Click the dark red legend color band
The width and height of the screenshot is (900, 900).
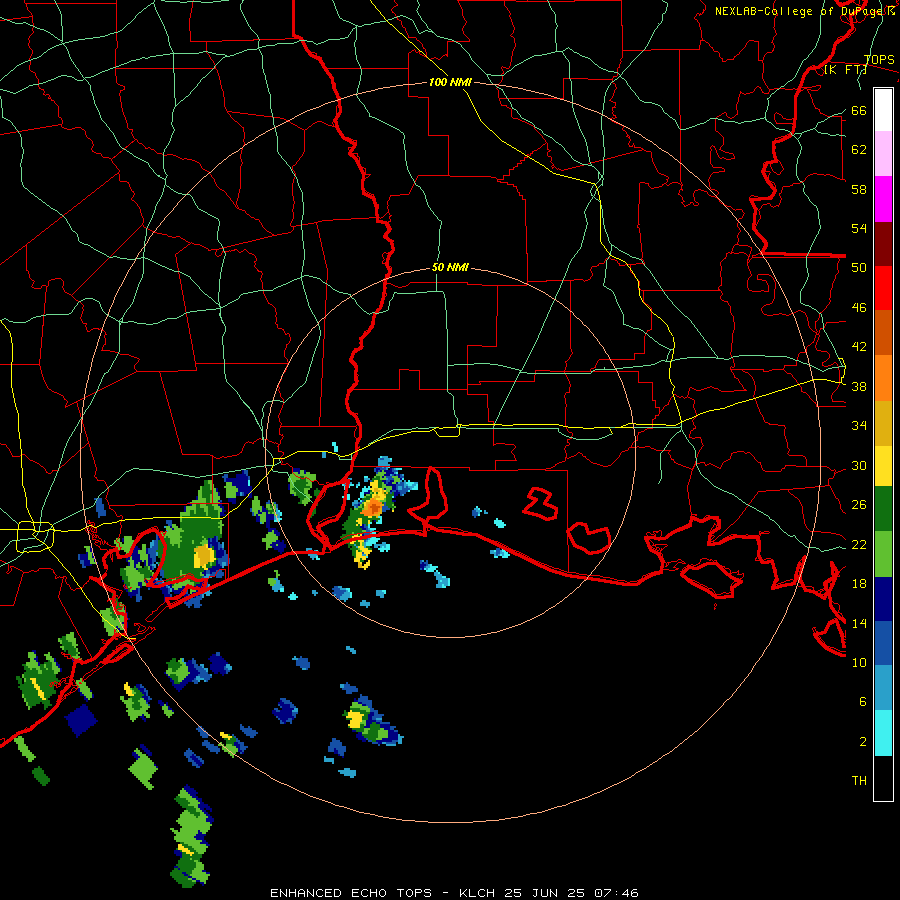(883, 244)
